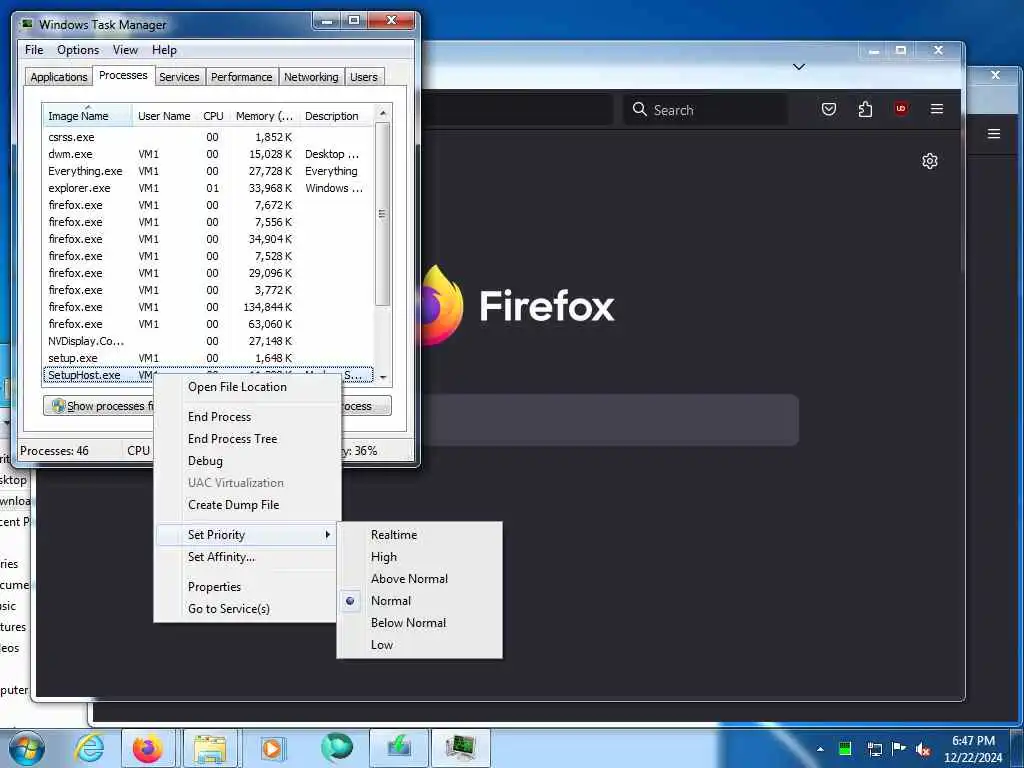The width and height of the screenshot is (1024, 768).
Task: Click the process list scroll-up arrow
Action: [383, 114]
